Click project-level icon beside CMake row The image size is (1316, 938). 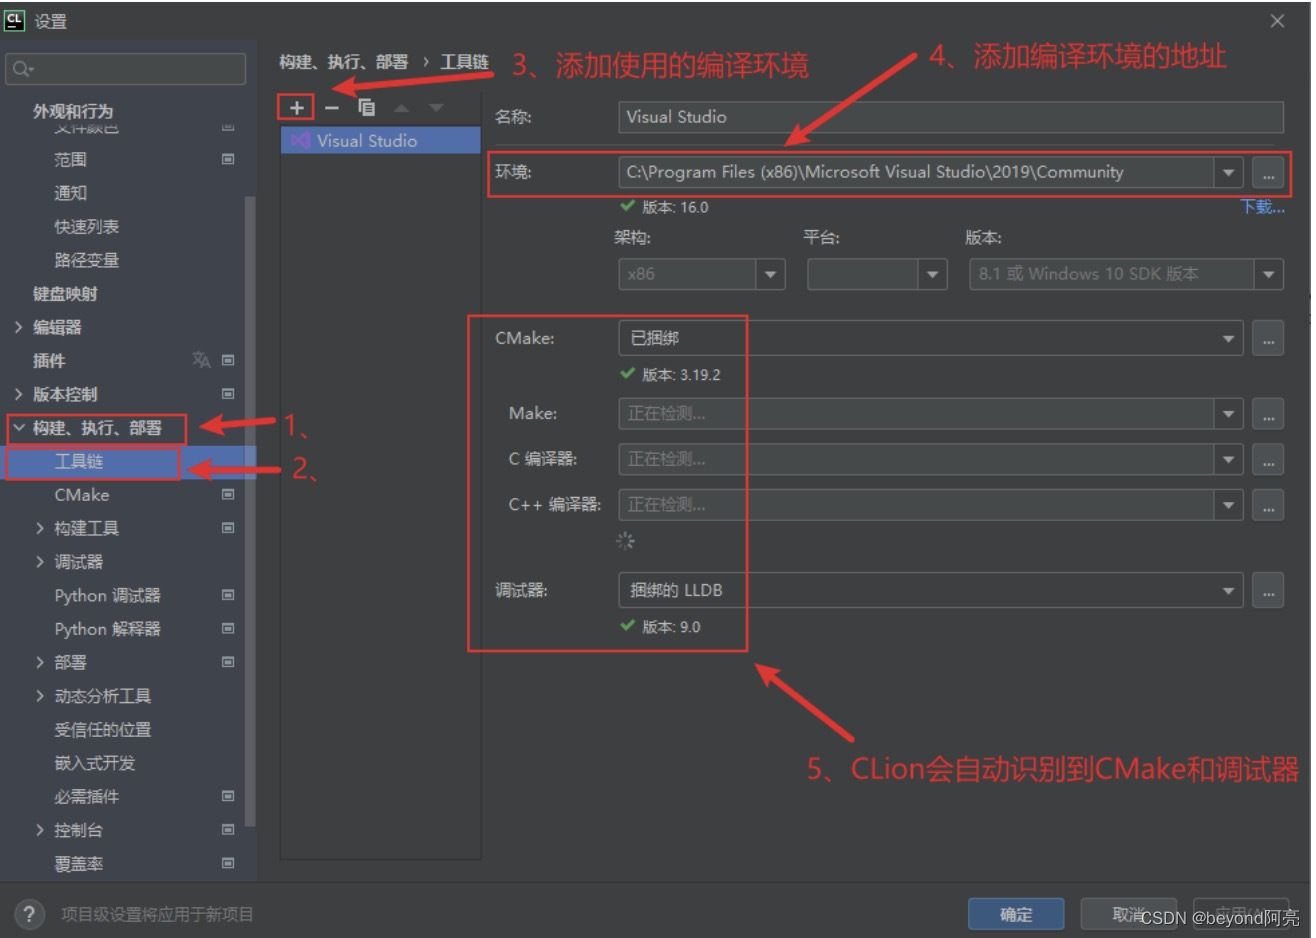[x=228, y=494]
